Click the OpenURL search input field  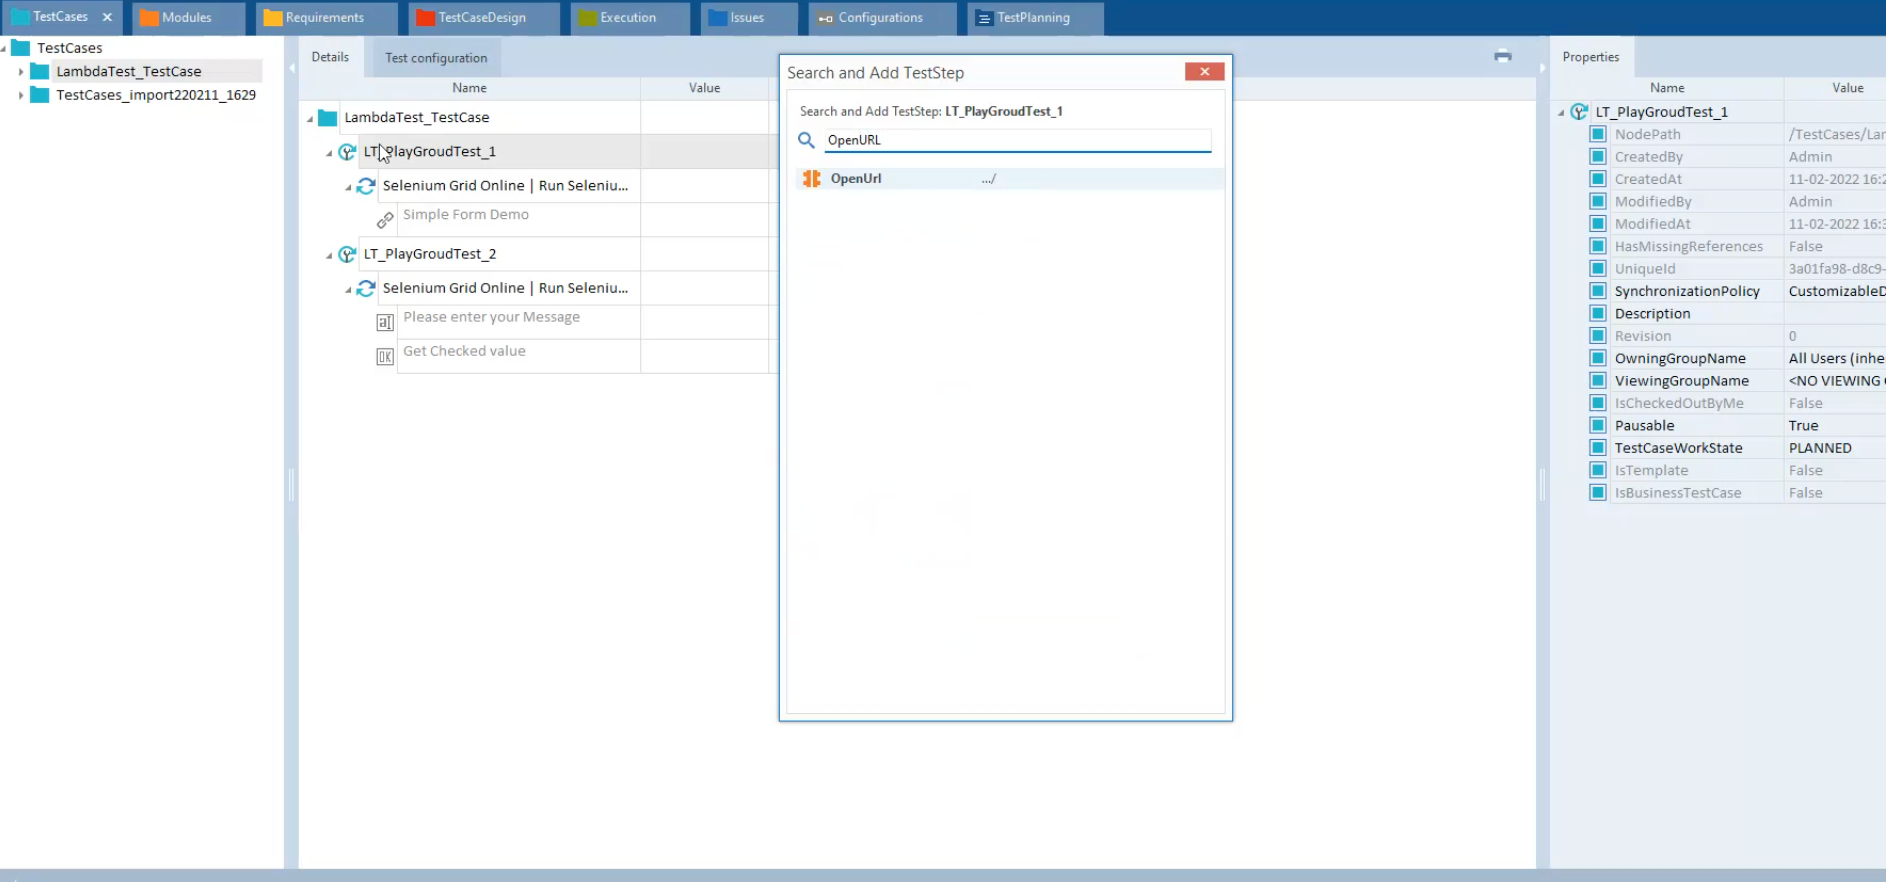coord(1015,141)
